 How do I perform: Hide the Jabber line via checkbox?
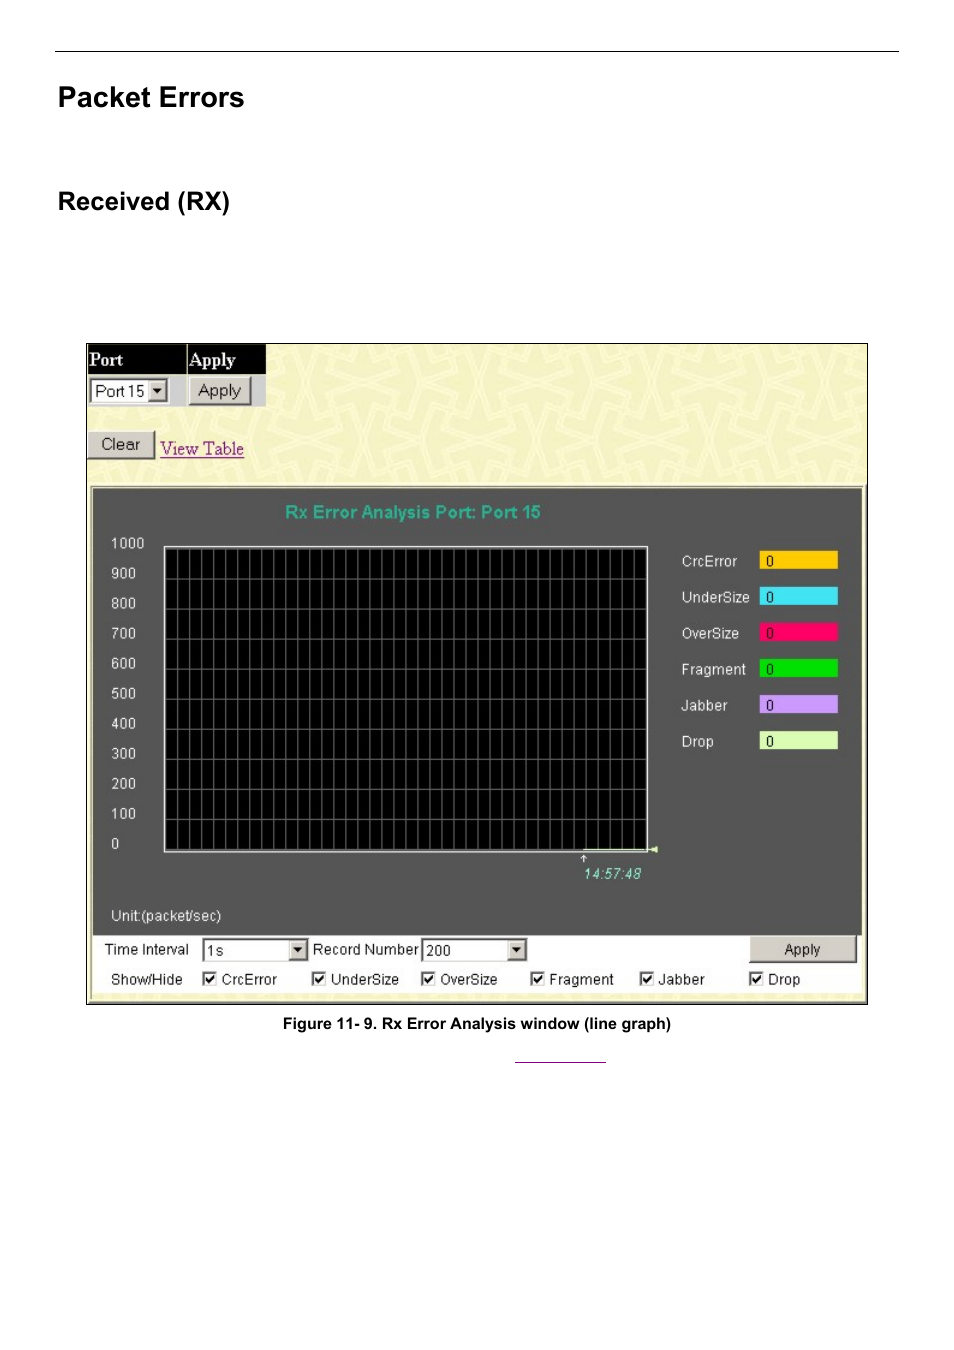[647, 979]
